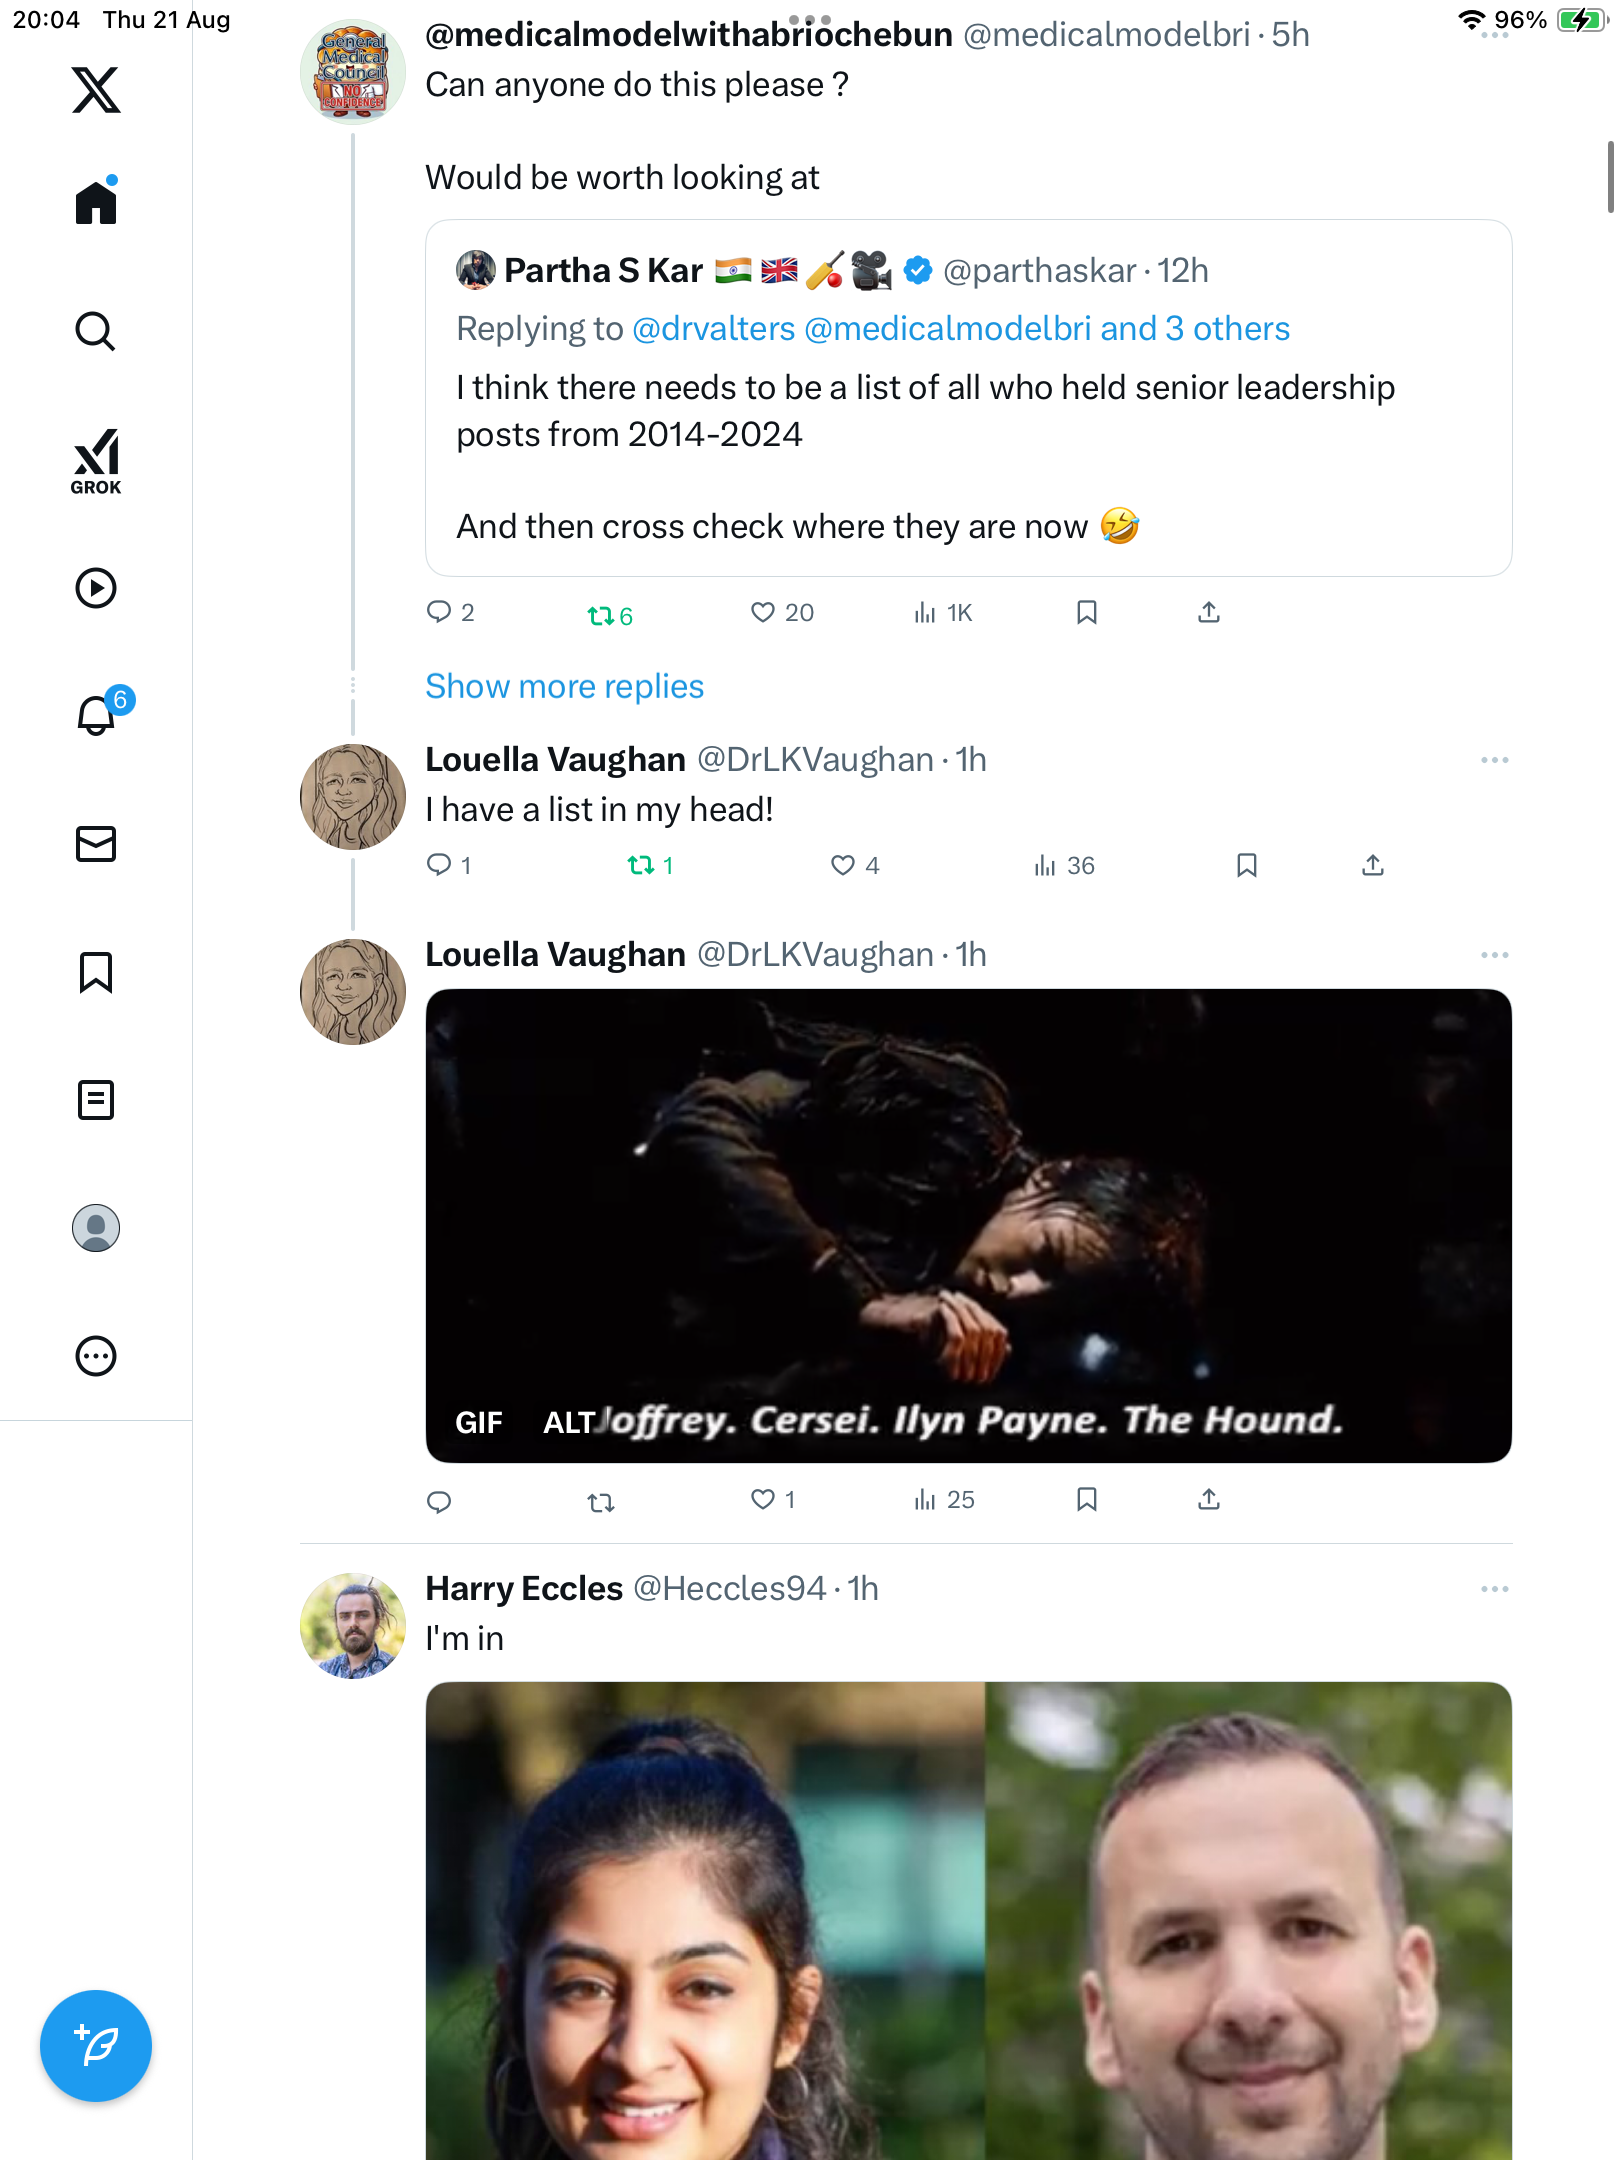Click Show more replies link
This screenshot has height=2160, width=1620.
point(564,686)
